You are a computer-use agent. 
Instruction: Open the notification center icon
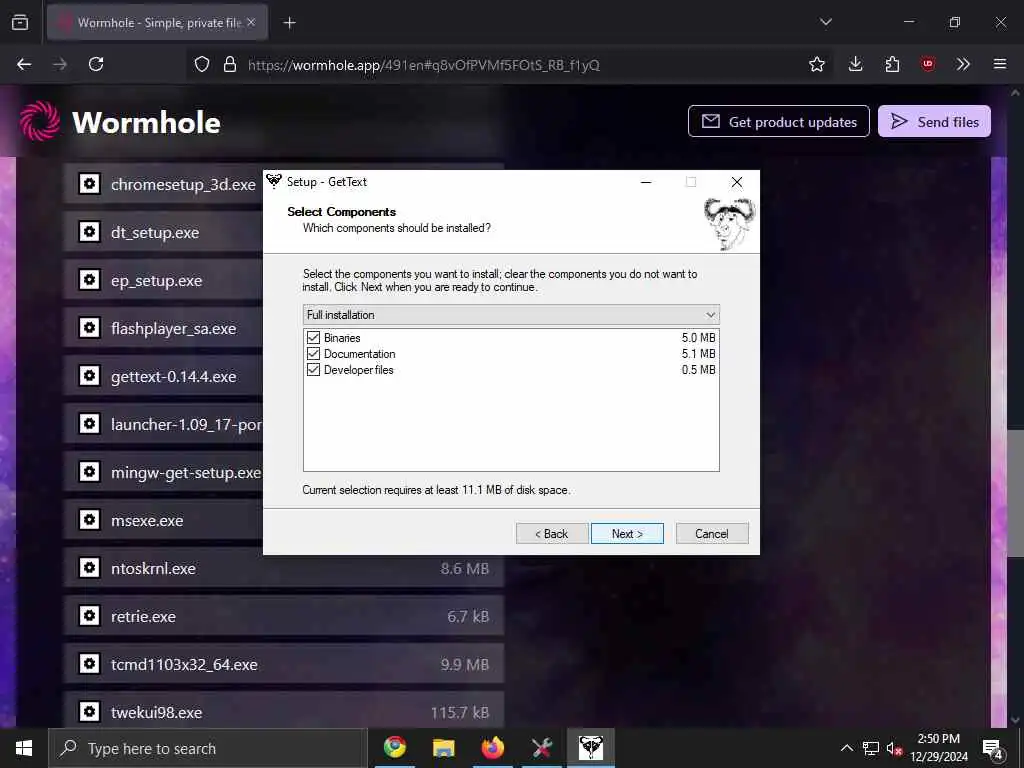click(x=993, y=749)
